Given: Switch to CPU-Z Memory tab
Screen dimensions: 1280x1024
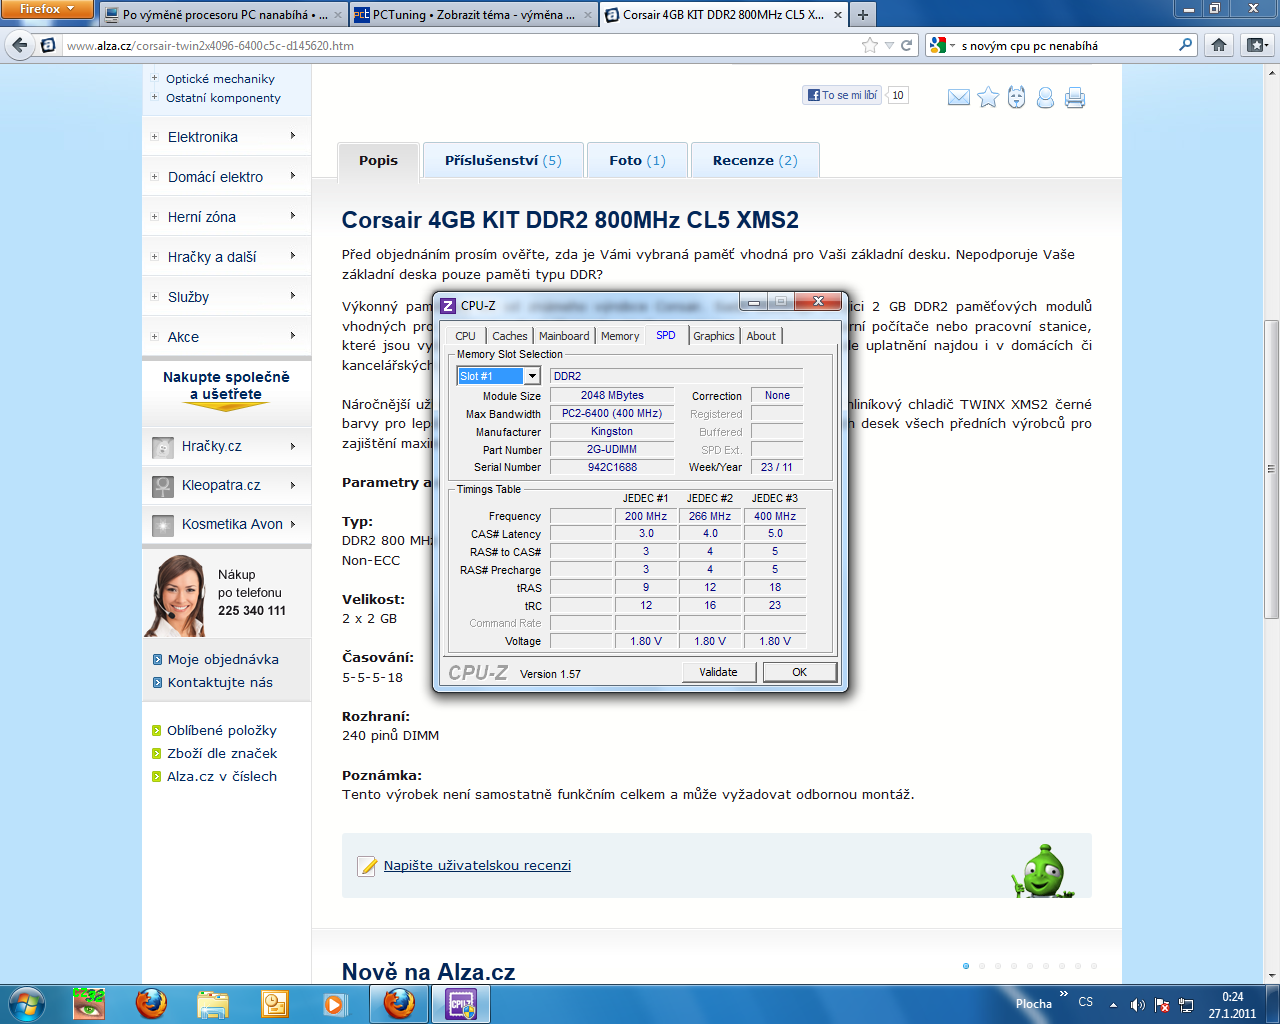Looking at the screenshot, I should 620,336.
